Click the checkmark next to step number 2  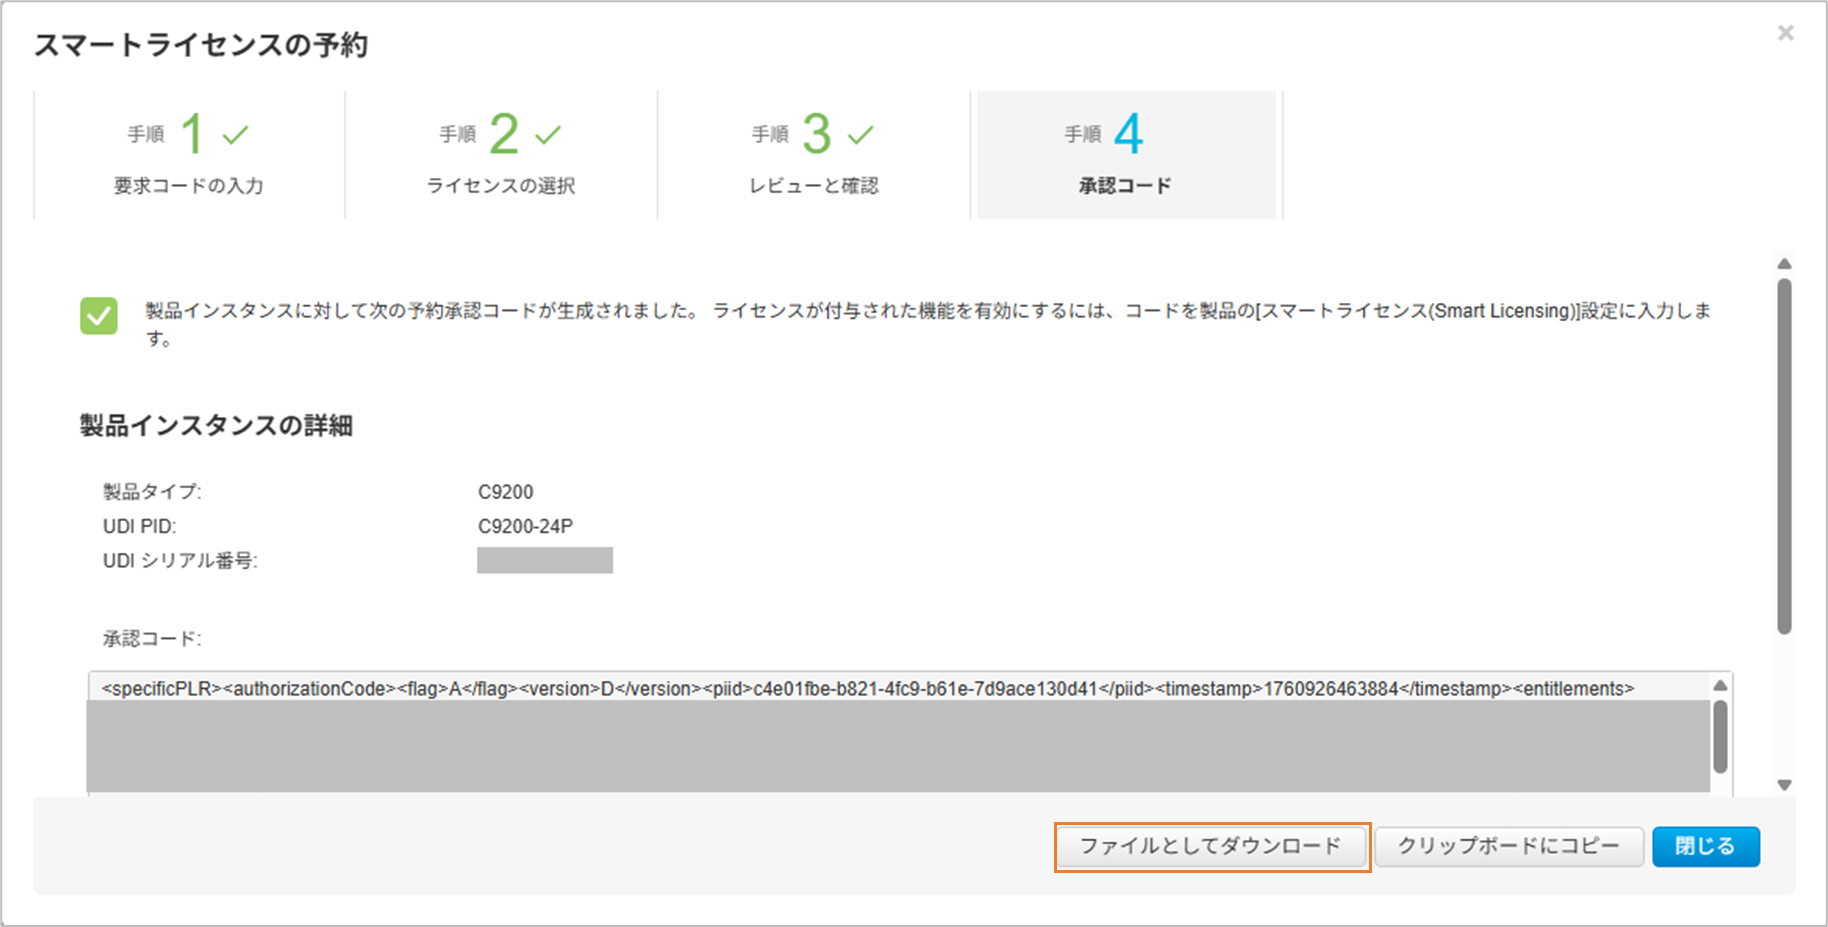[548, 134]
